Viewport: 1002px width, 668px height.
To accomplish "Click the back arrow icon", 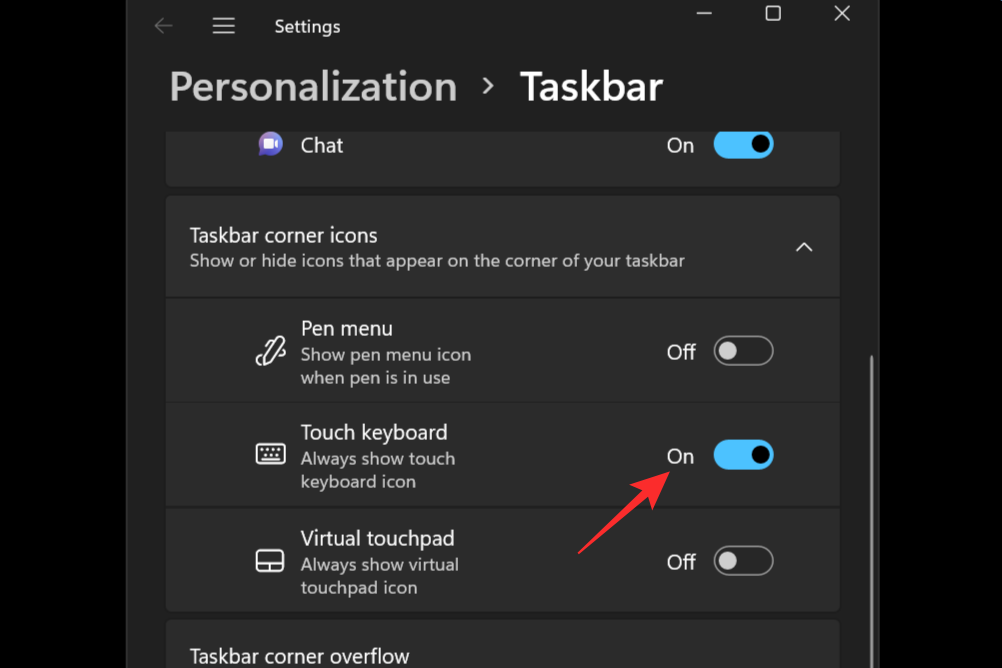I will (x=164, y=26).
